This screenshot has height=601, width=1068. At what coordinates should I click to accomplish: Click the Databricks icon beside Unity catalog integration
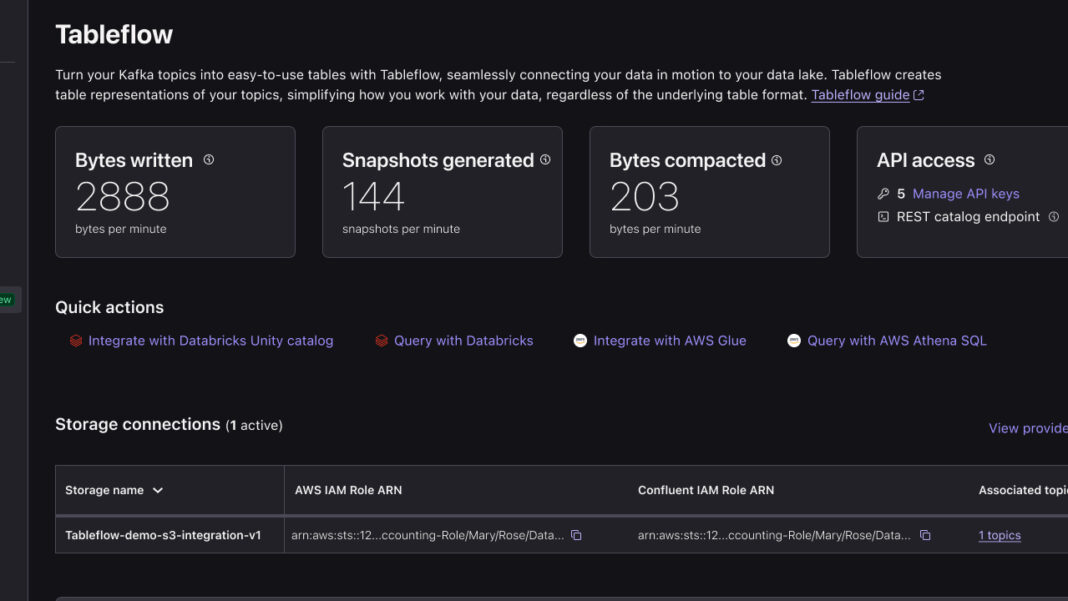point(76,341)
